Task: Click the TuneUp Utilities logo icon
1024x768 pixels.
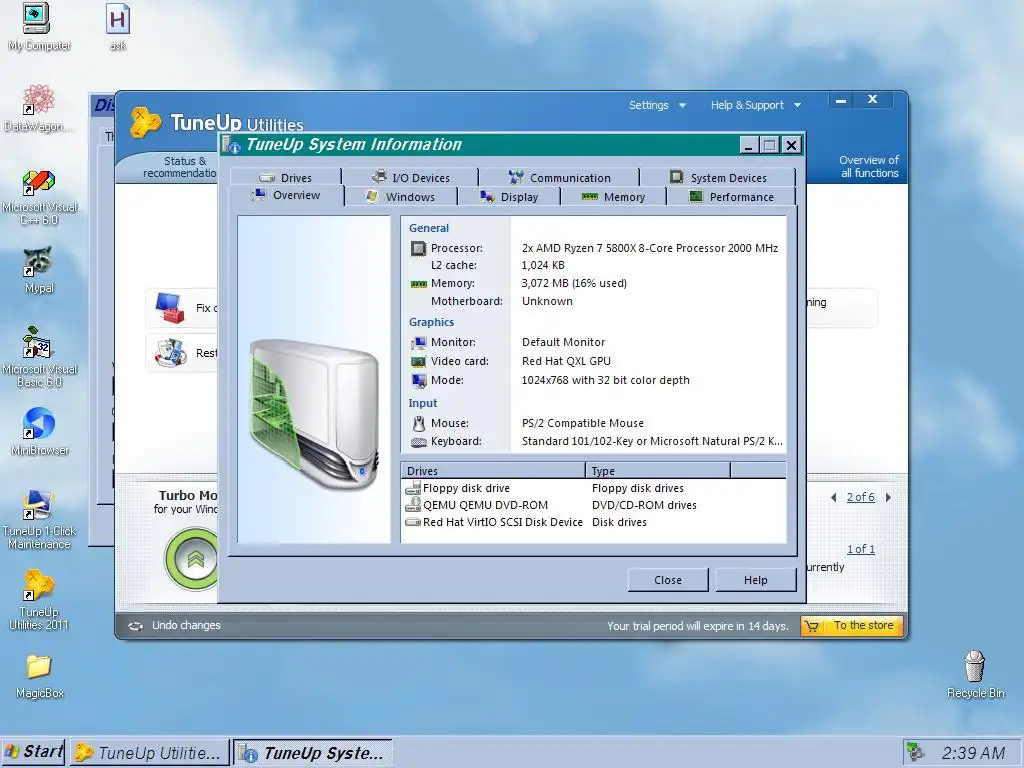Action: pos(145,121)
